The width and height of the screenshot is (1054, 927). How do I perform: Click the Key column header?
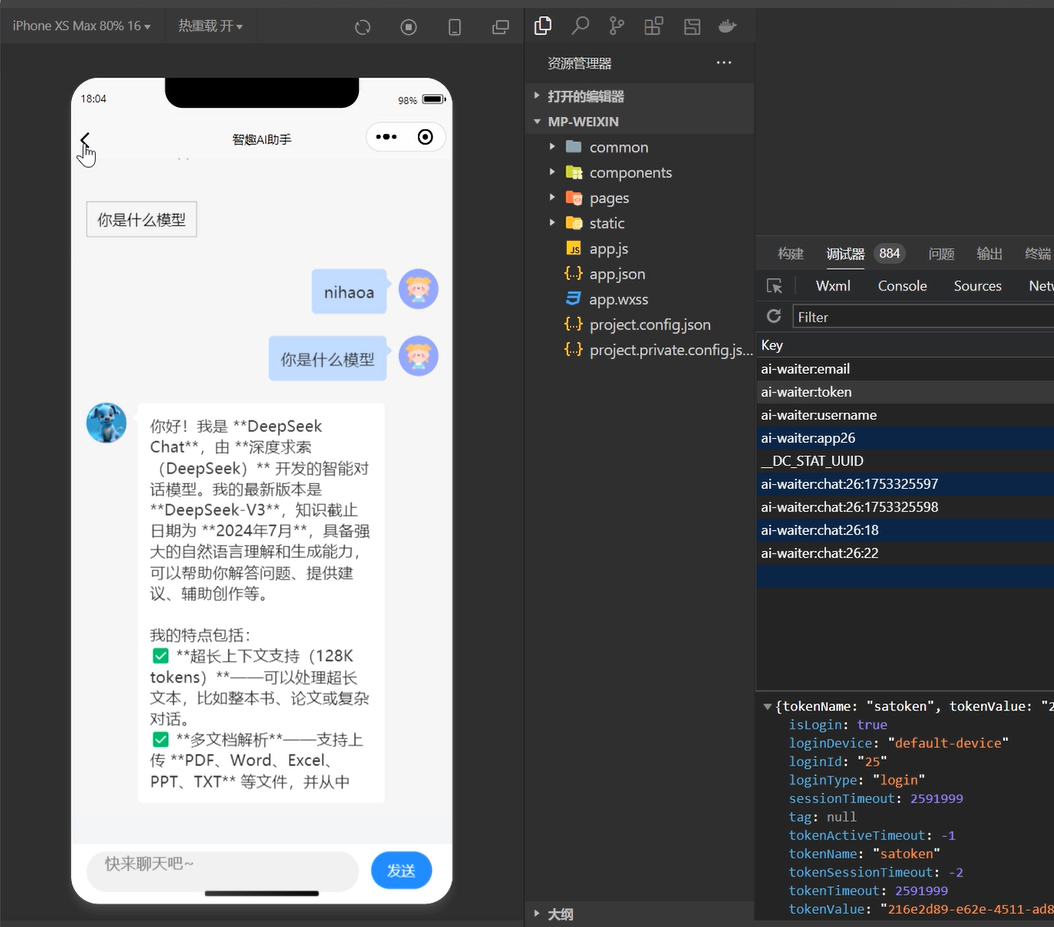pos(905,345)
